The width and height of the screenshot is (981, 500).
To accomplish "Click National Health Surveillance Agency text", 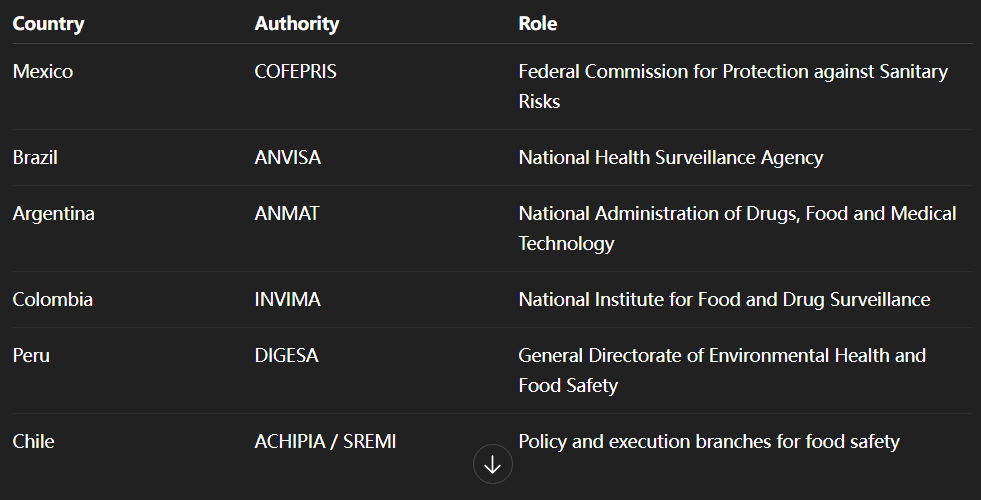I will click(670, 158).
